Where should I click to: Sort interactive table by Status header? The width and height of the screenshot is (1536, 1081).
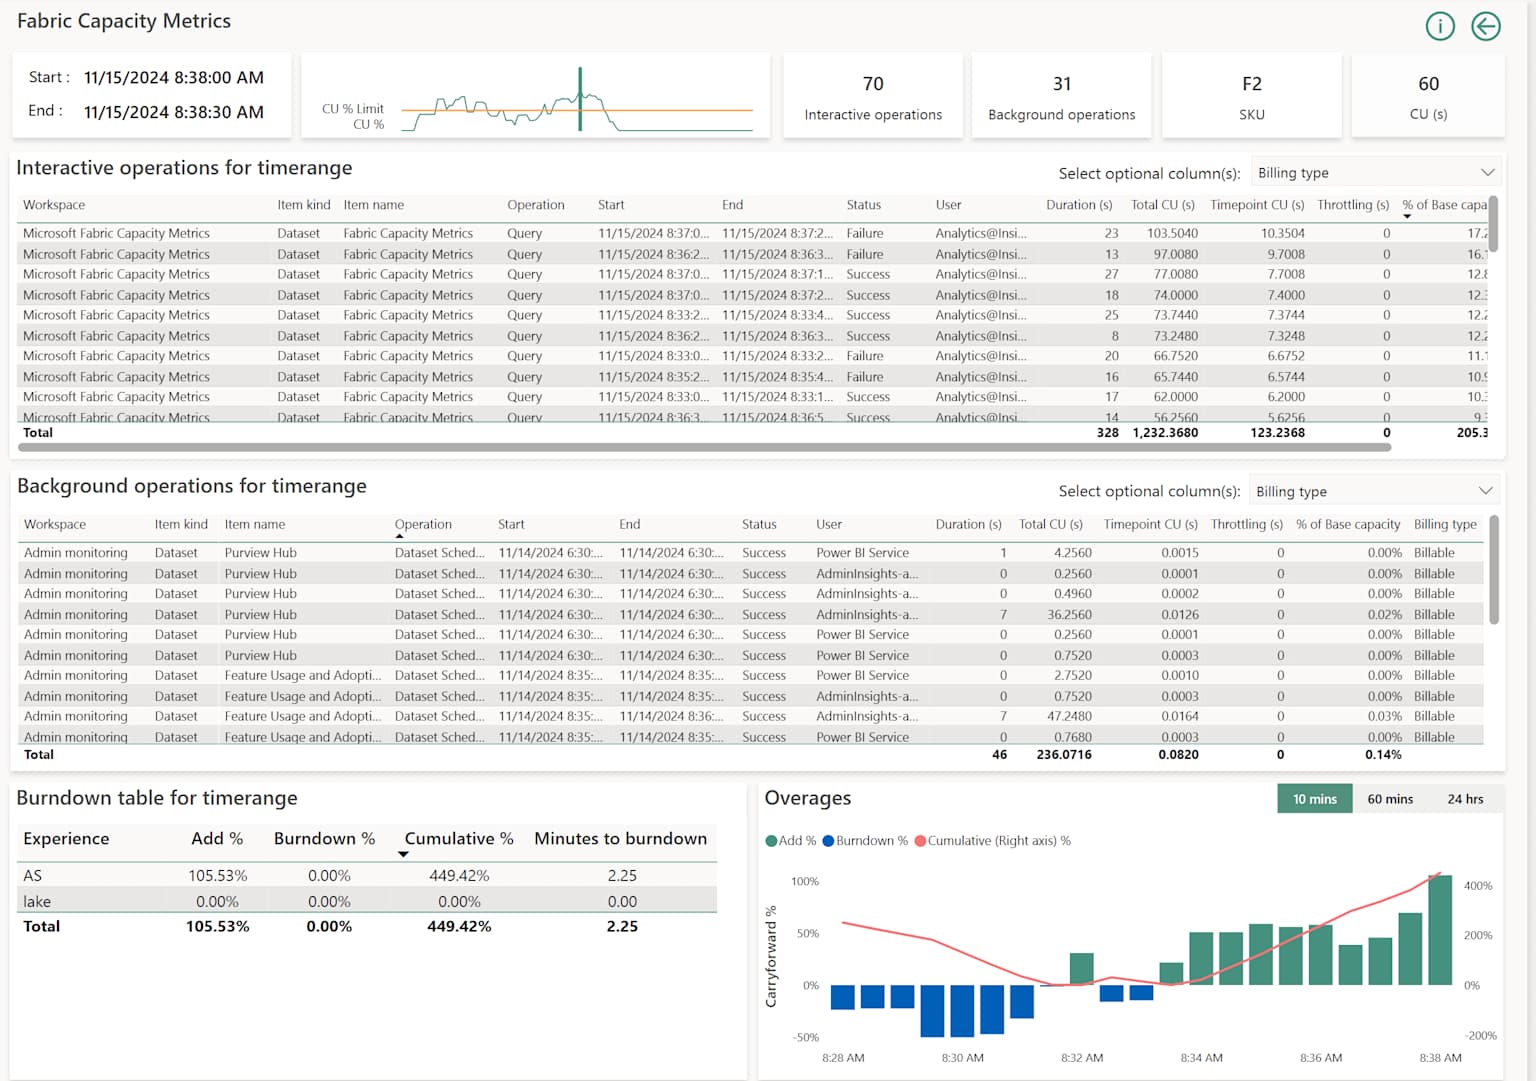tap(864, 205)
